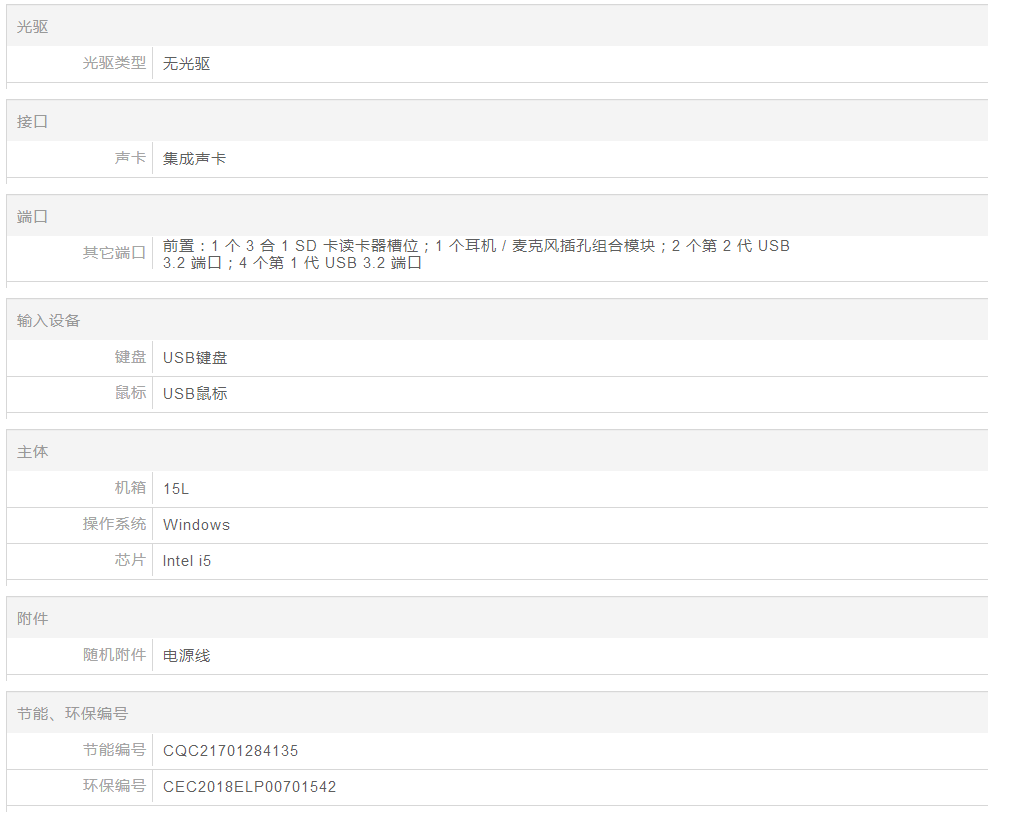Click the 接口 section header
Image resolution: width=1009 pixels, height=822 pixels.
pos(33,122)
